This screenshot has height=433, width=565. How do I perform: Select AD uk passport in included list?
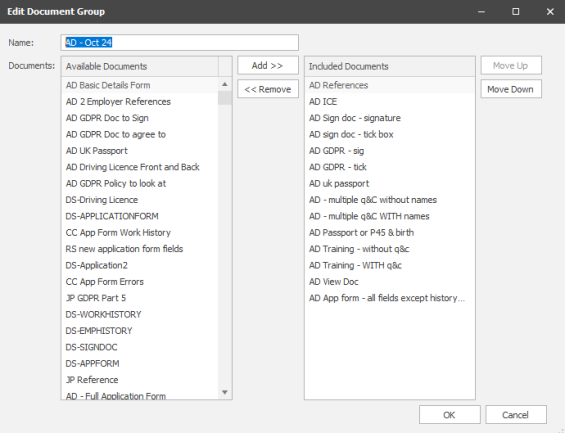[x=390, y=184]
